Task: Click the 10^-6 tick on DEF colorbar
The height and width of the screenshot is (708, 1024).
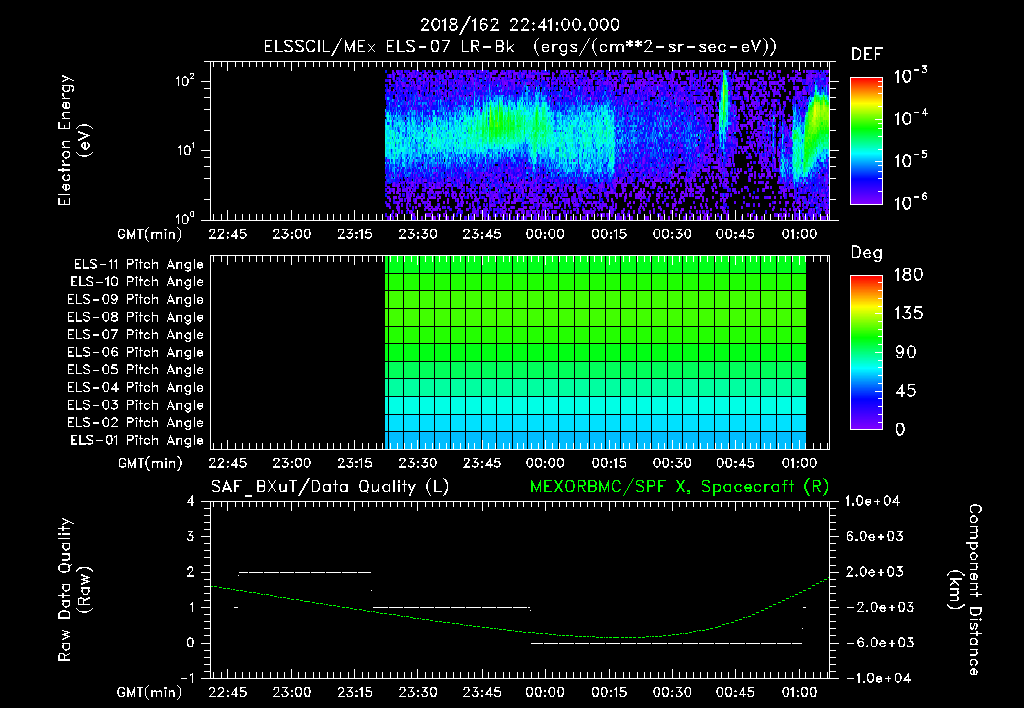Action: (910, 202)
